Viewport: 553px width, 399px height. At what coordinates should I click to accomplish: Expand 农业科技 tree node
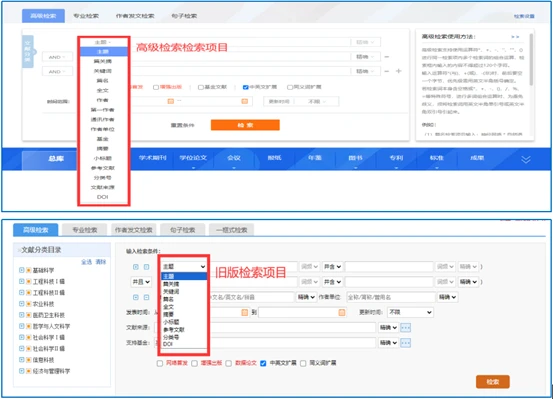click(22, 304)
